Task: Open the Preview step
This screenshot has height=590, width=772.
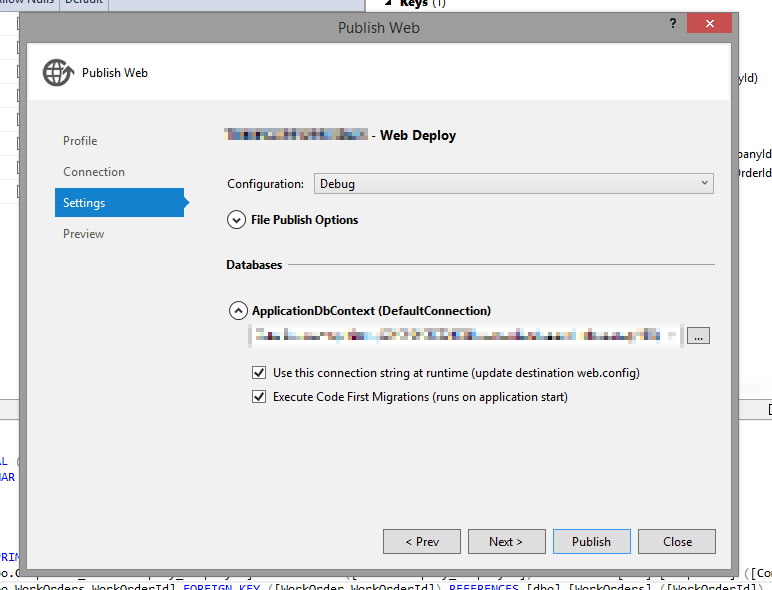Action: (x=84, y=234)
